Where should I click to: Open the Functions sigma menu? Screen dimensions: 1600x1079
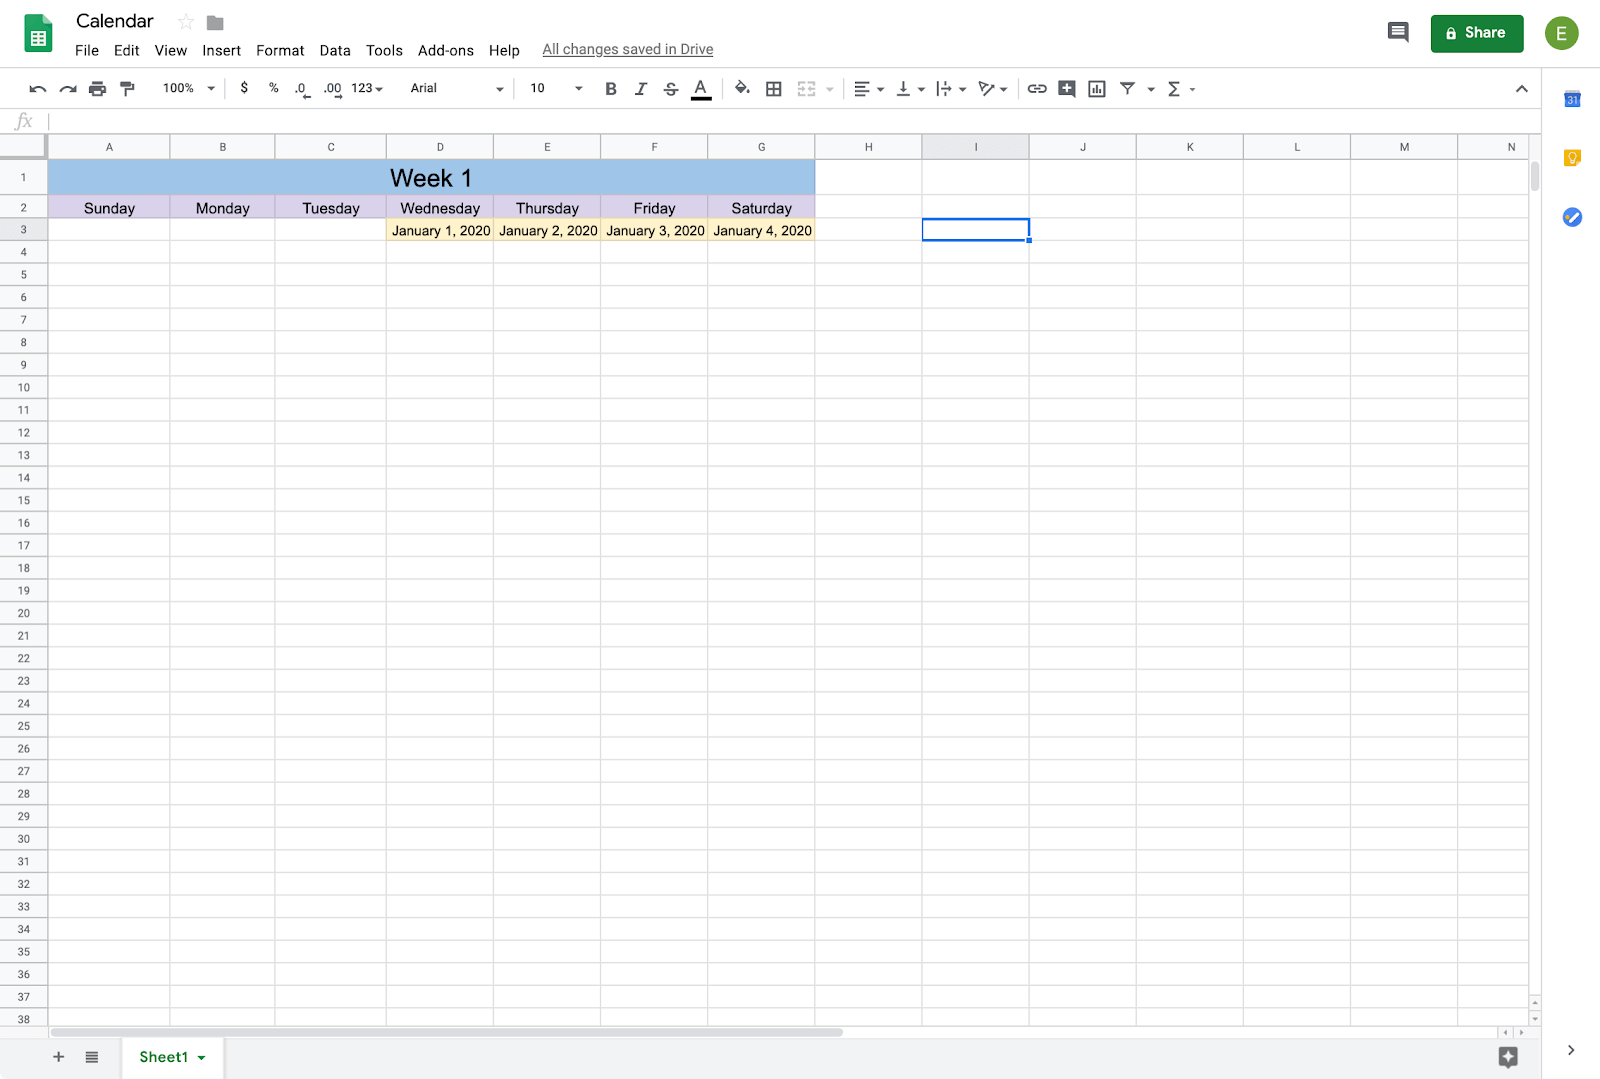[x=1181, y=89]
